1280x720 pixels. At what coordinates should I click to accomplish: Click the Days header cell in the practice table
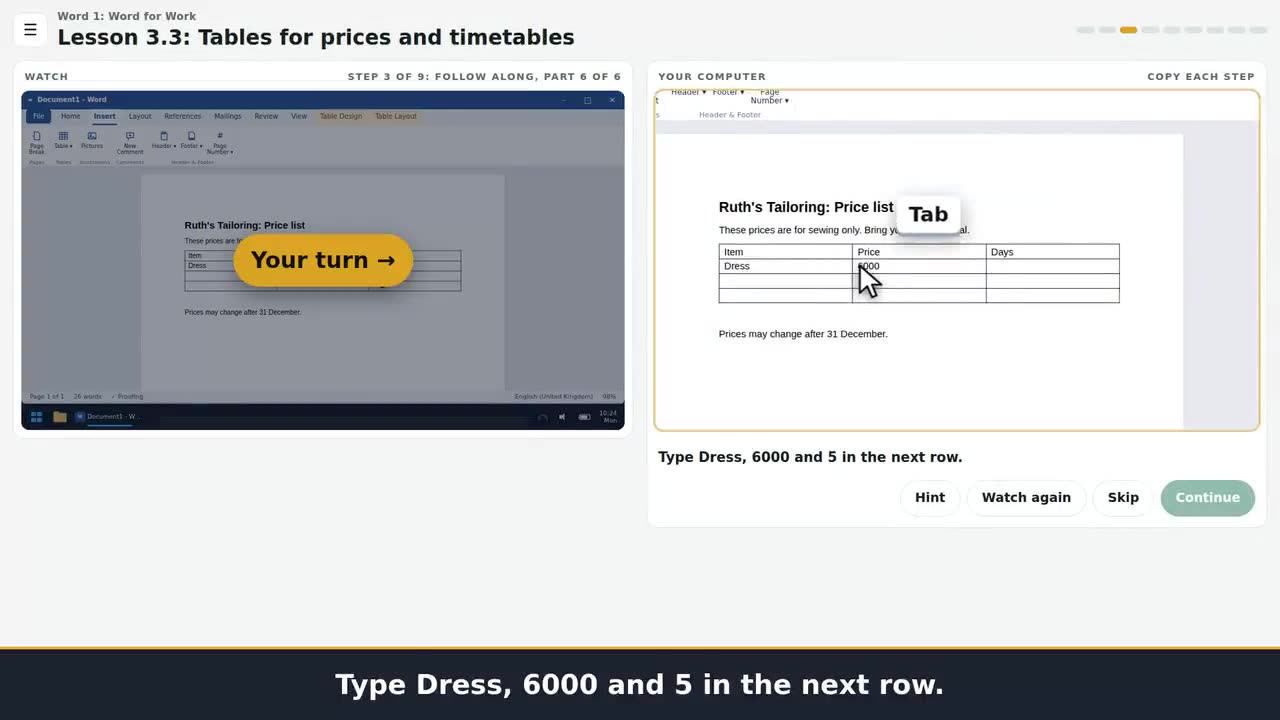(1052, 252)
